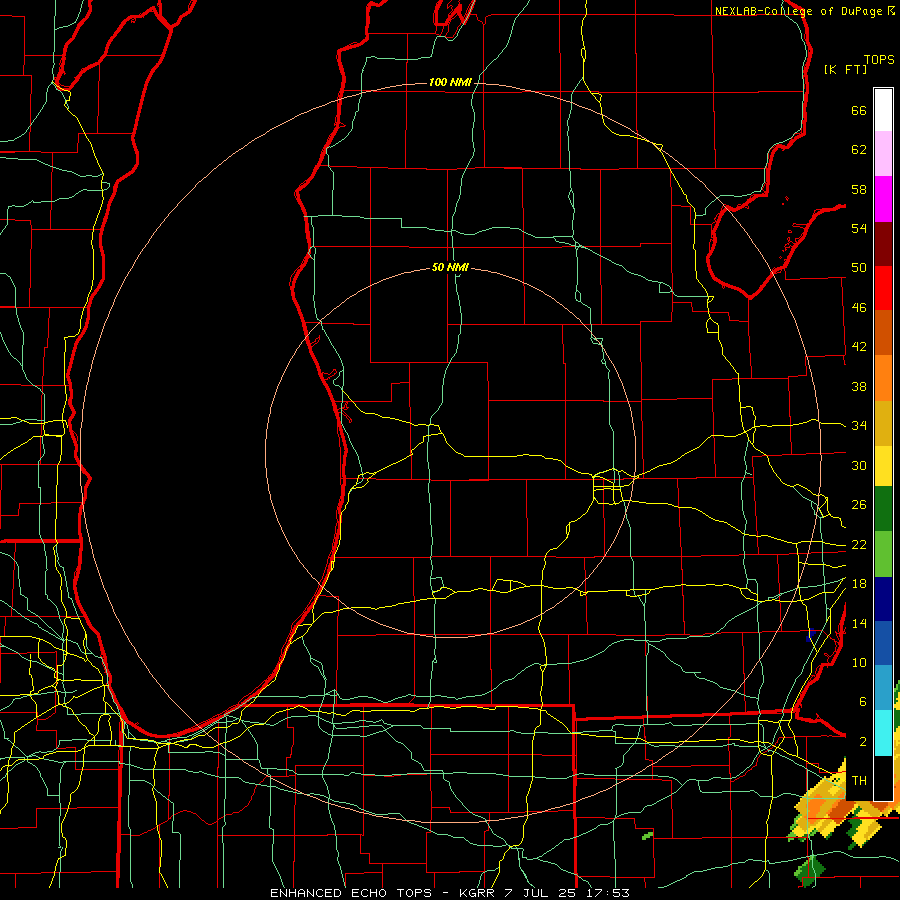Click the legend label 'TH'
Image resolution: width=900 pixels, height=900 pixels.
coord(859,781)
